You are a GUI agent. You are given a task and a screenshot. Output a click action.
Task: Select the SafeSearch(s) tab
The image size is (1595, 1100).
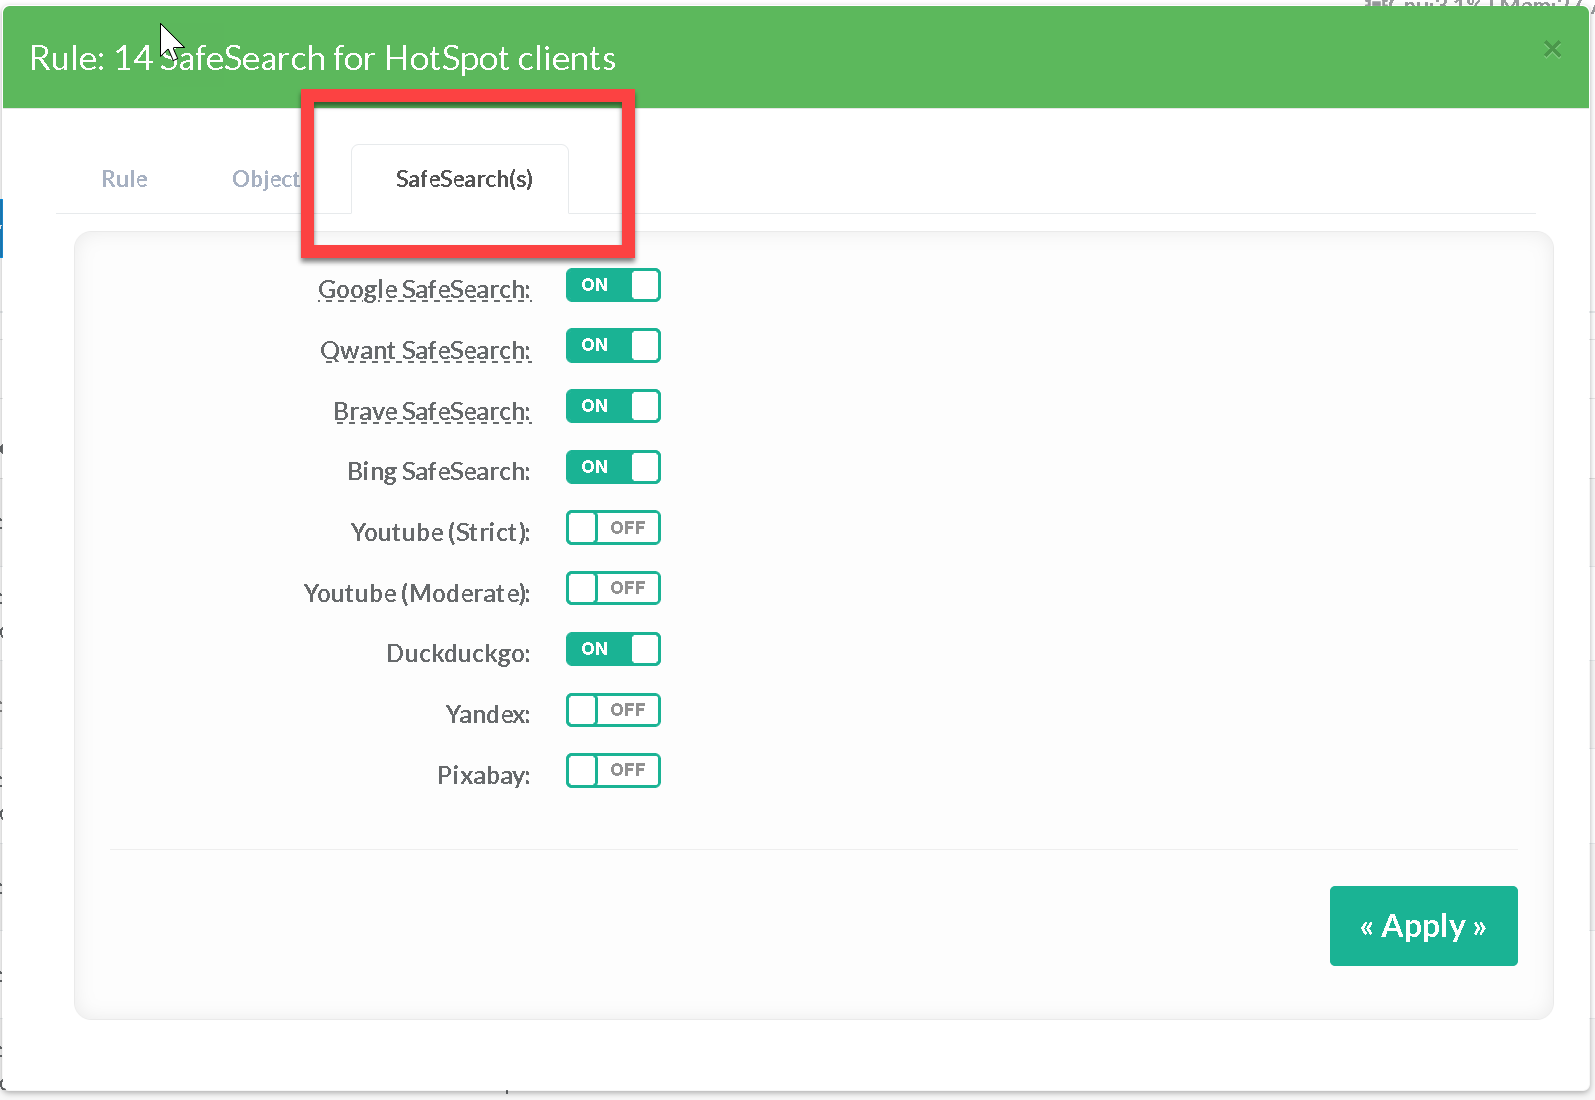464,179
